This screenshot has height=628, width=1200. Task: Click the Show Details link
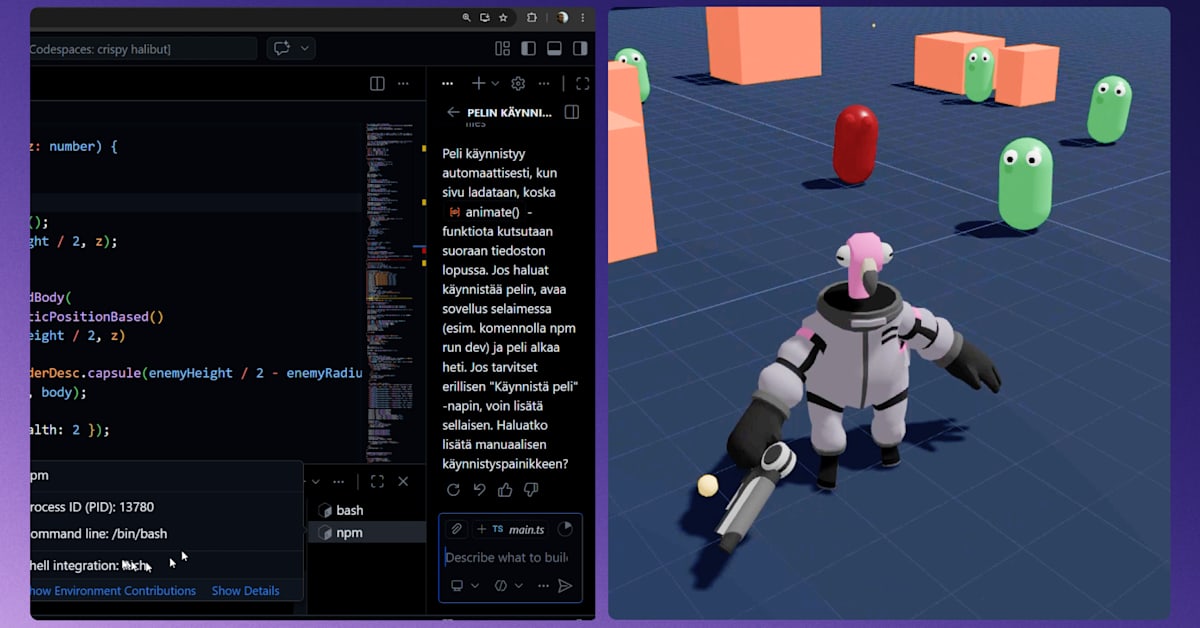(245, 591)
